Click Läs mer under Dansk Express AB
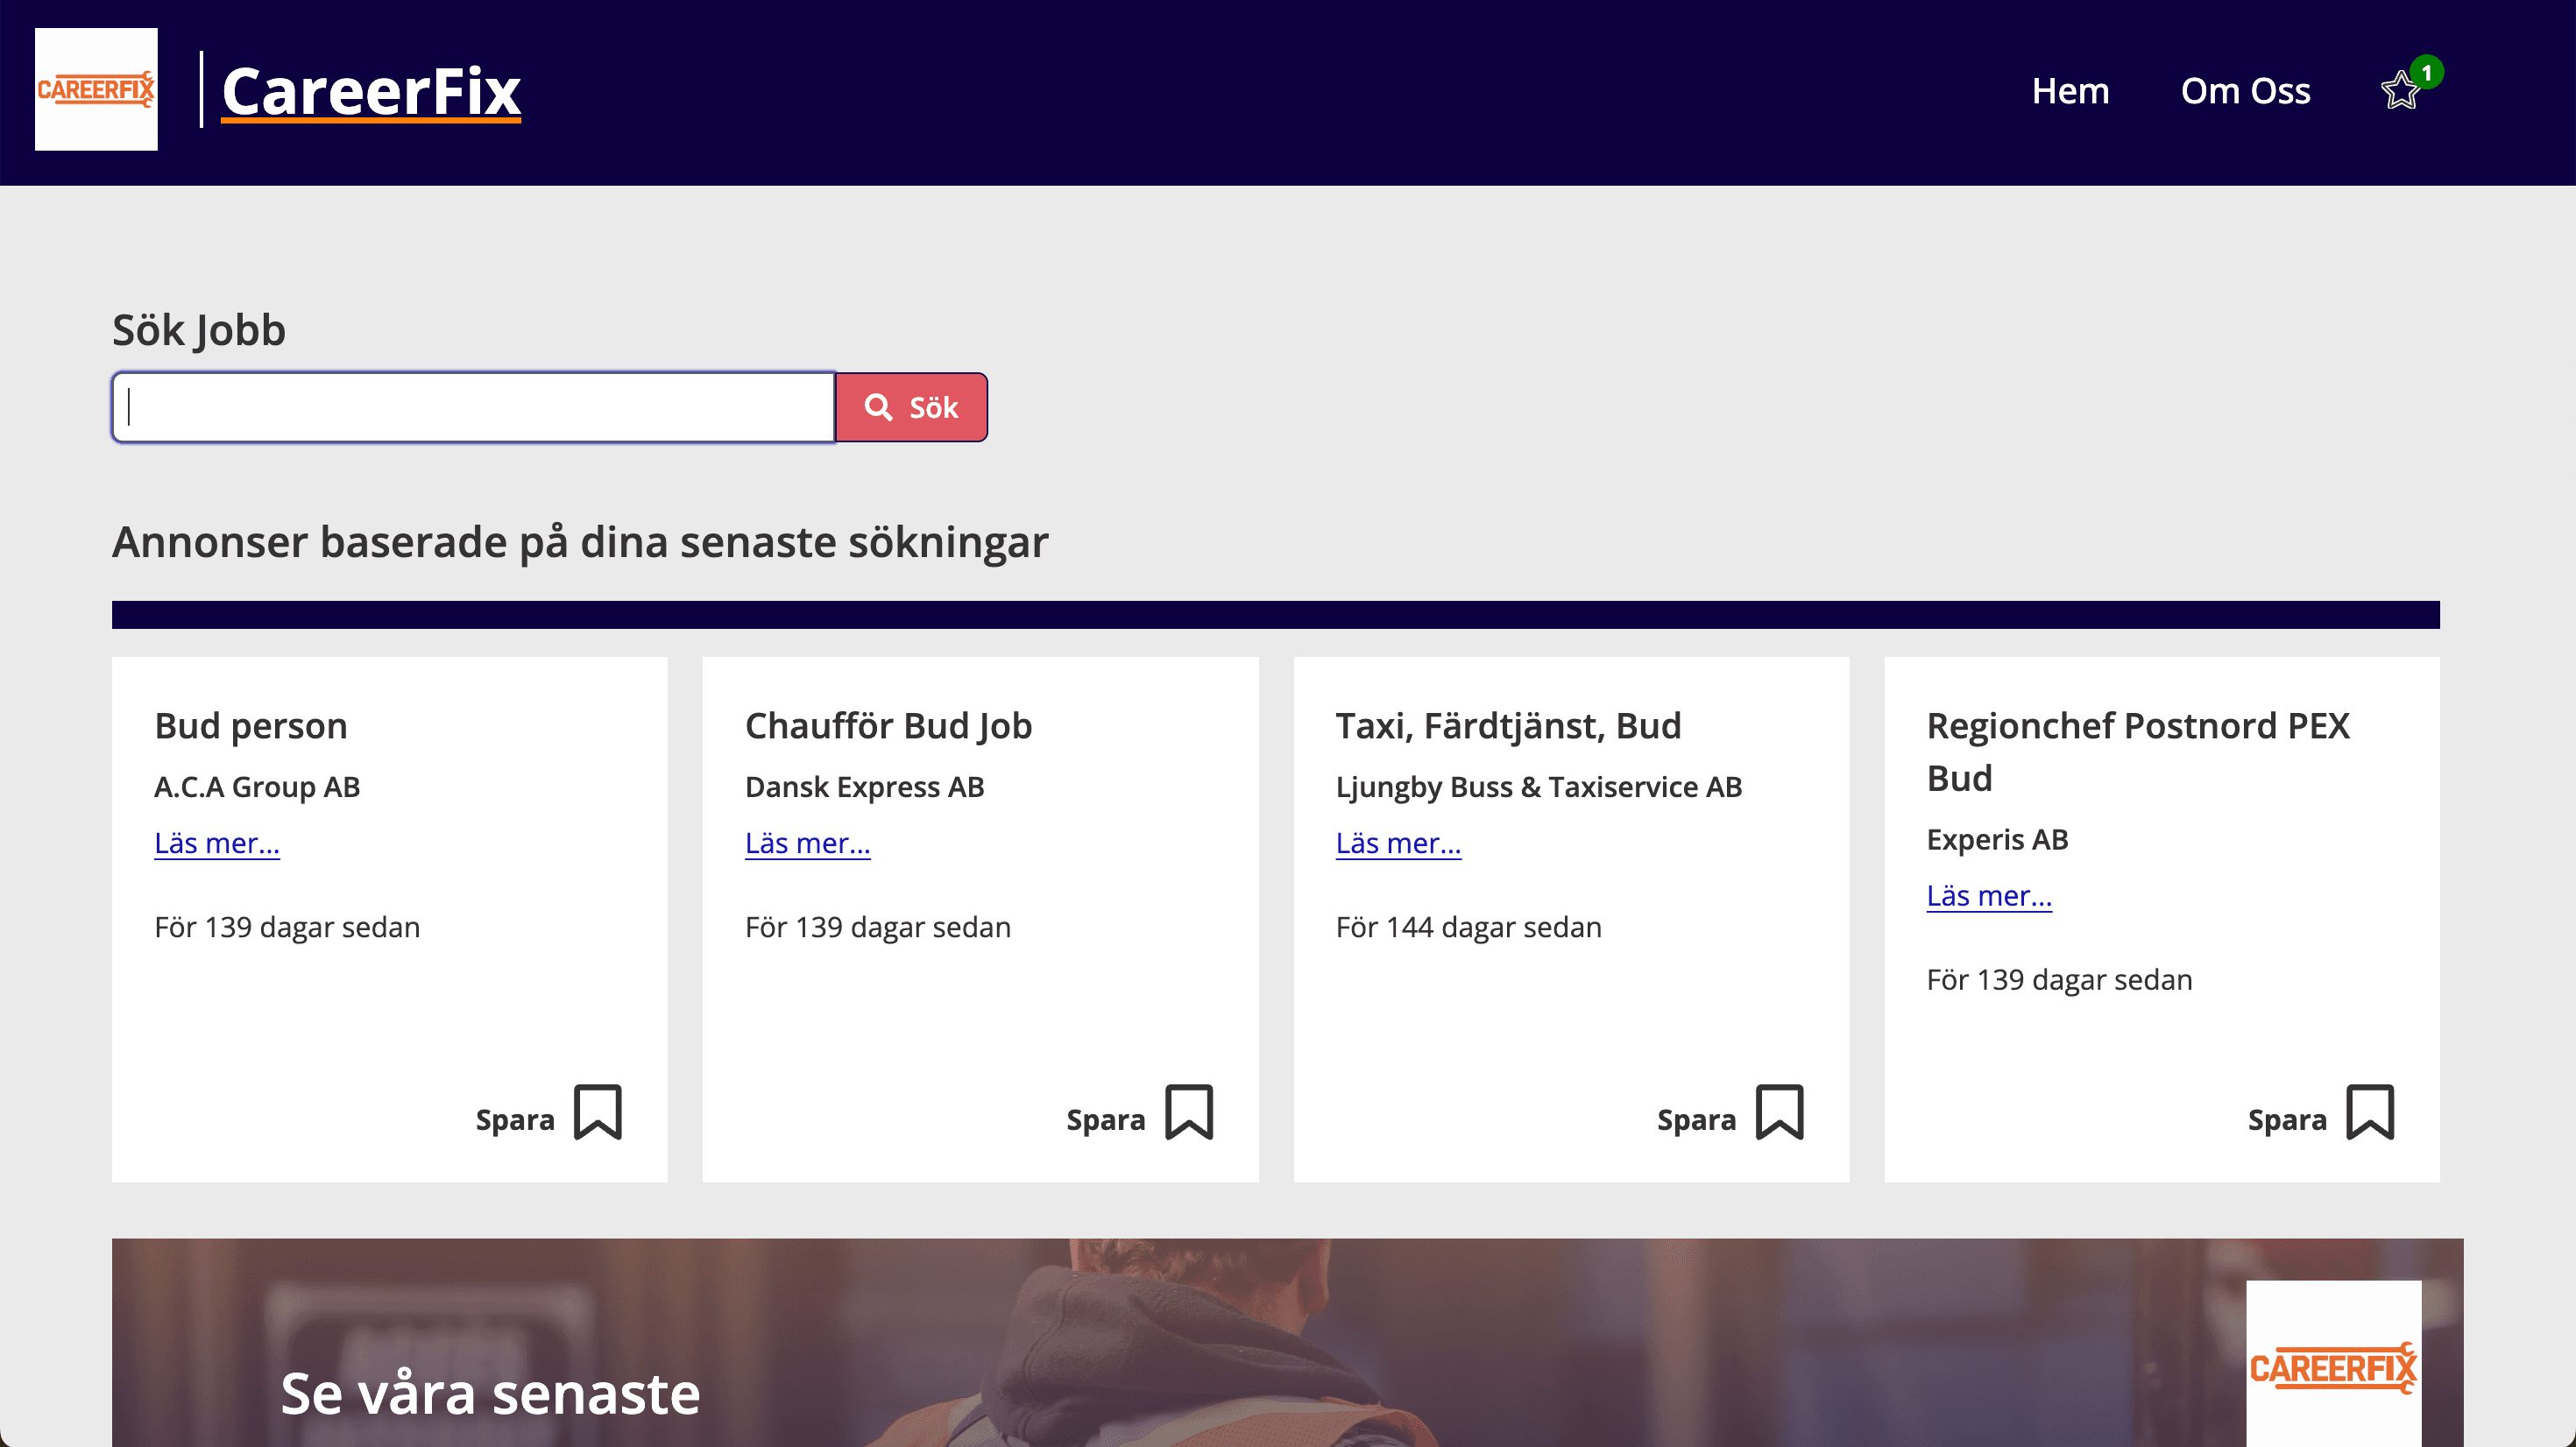Screen dimensions: 2576x1447 click(807, 843)
